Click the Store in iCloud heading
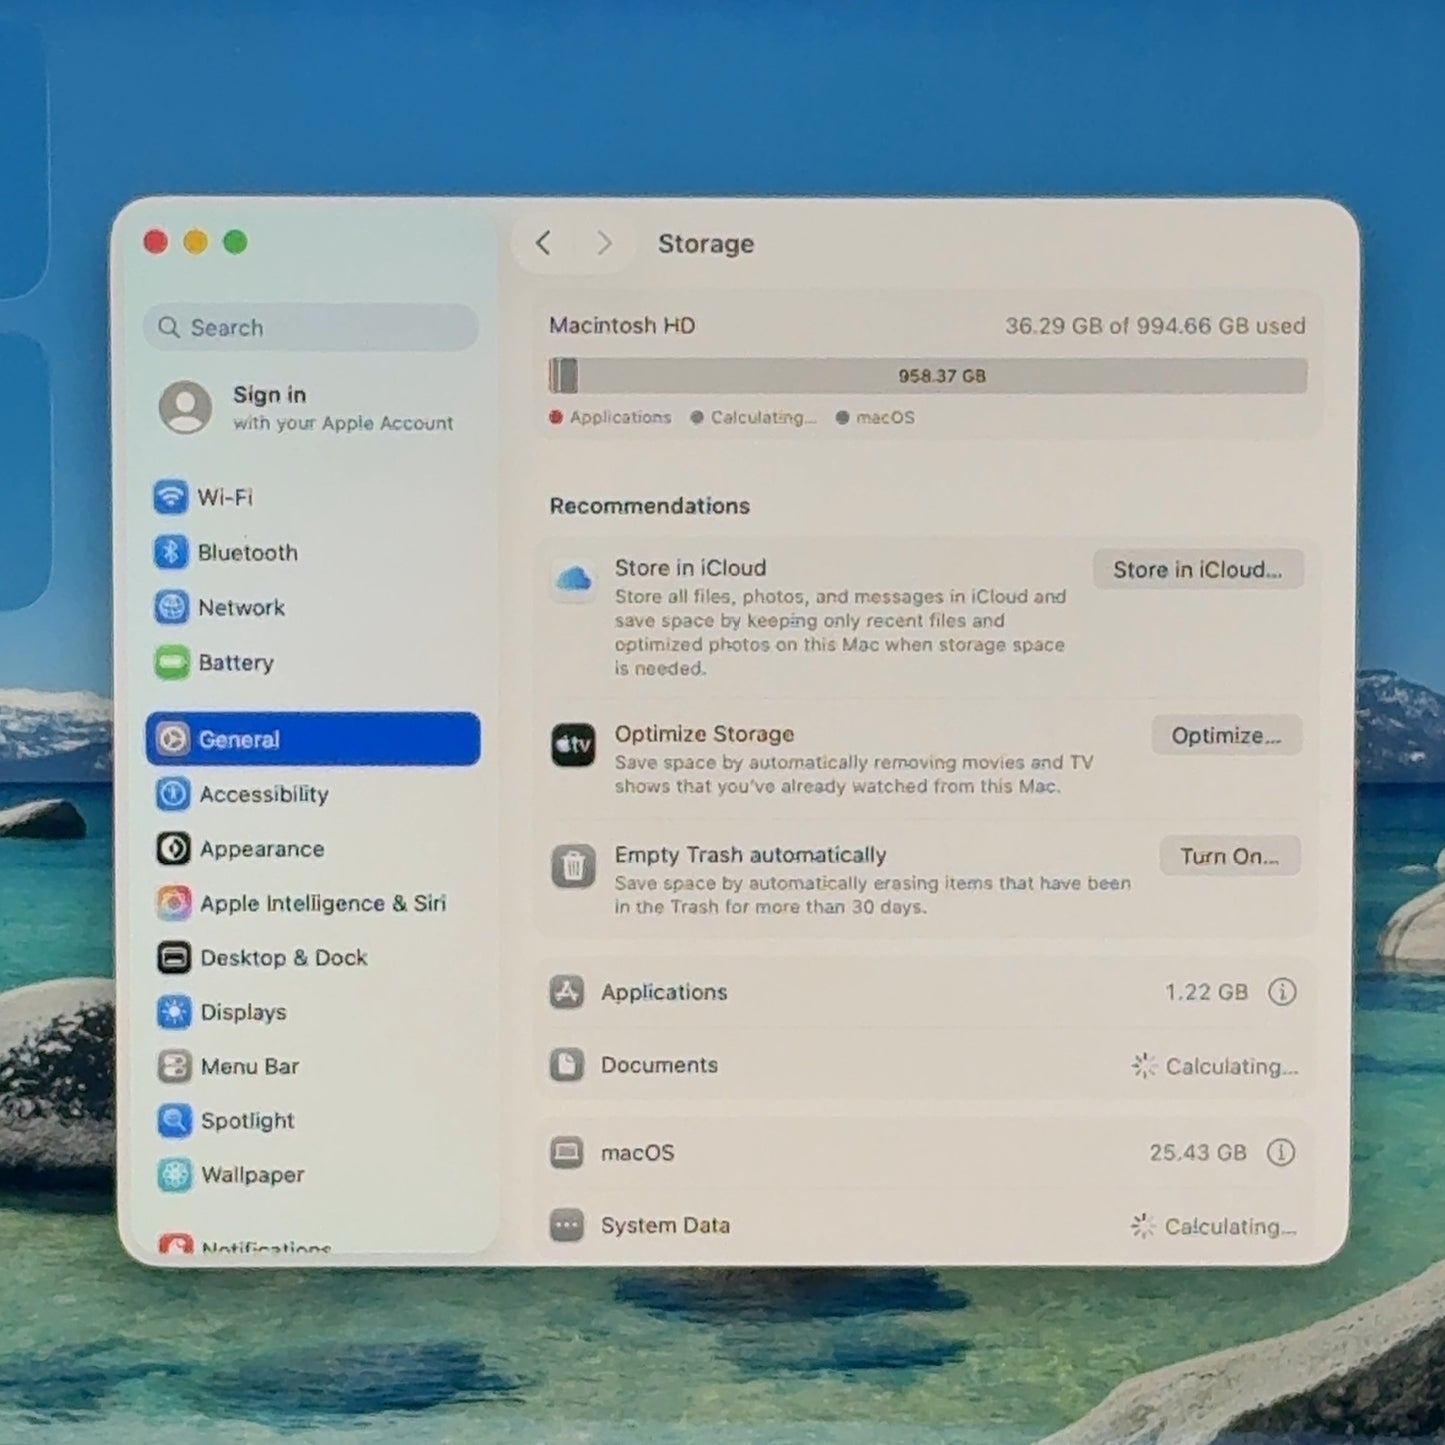This screenshot has height=1445, width=1445. tap(690, 567)
